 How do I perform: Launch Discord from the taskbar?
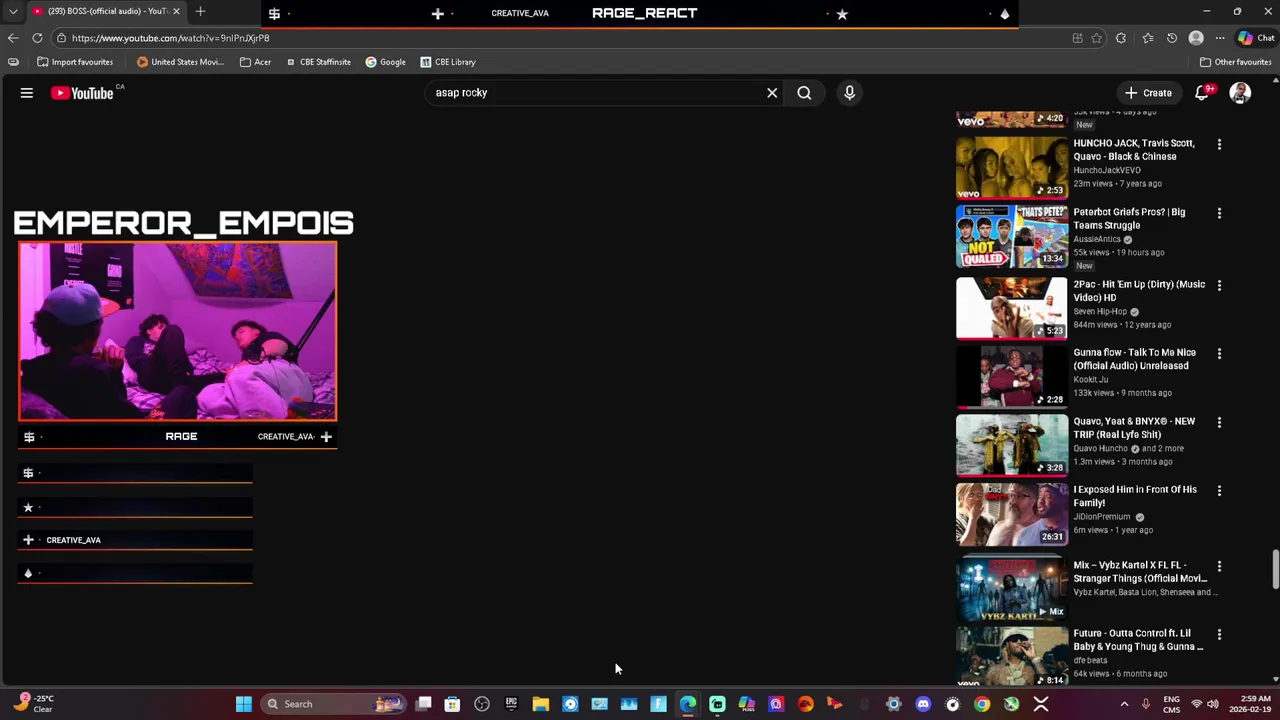923,704
